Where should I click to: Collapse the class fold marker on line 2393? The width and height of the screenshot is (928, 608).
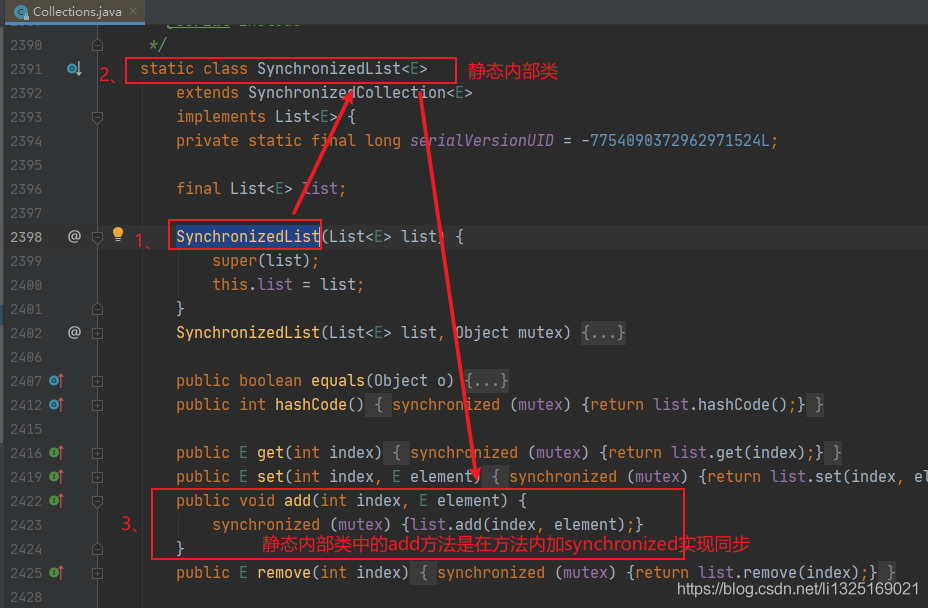[98, 117]
